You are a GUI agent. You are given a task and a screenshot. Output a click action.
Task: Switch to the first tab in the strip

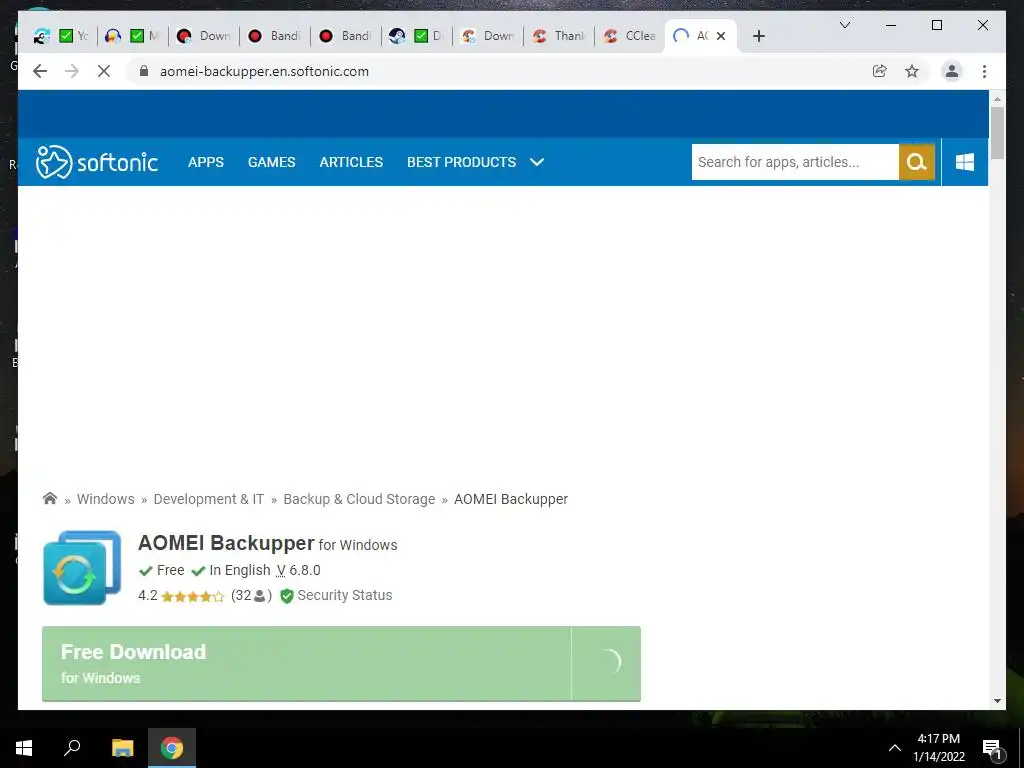point(61,36)
